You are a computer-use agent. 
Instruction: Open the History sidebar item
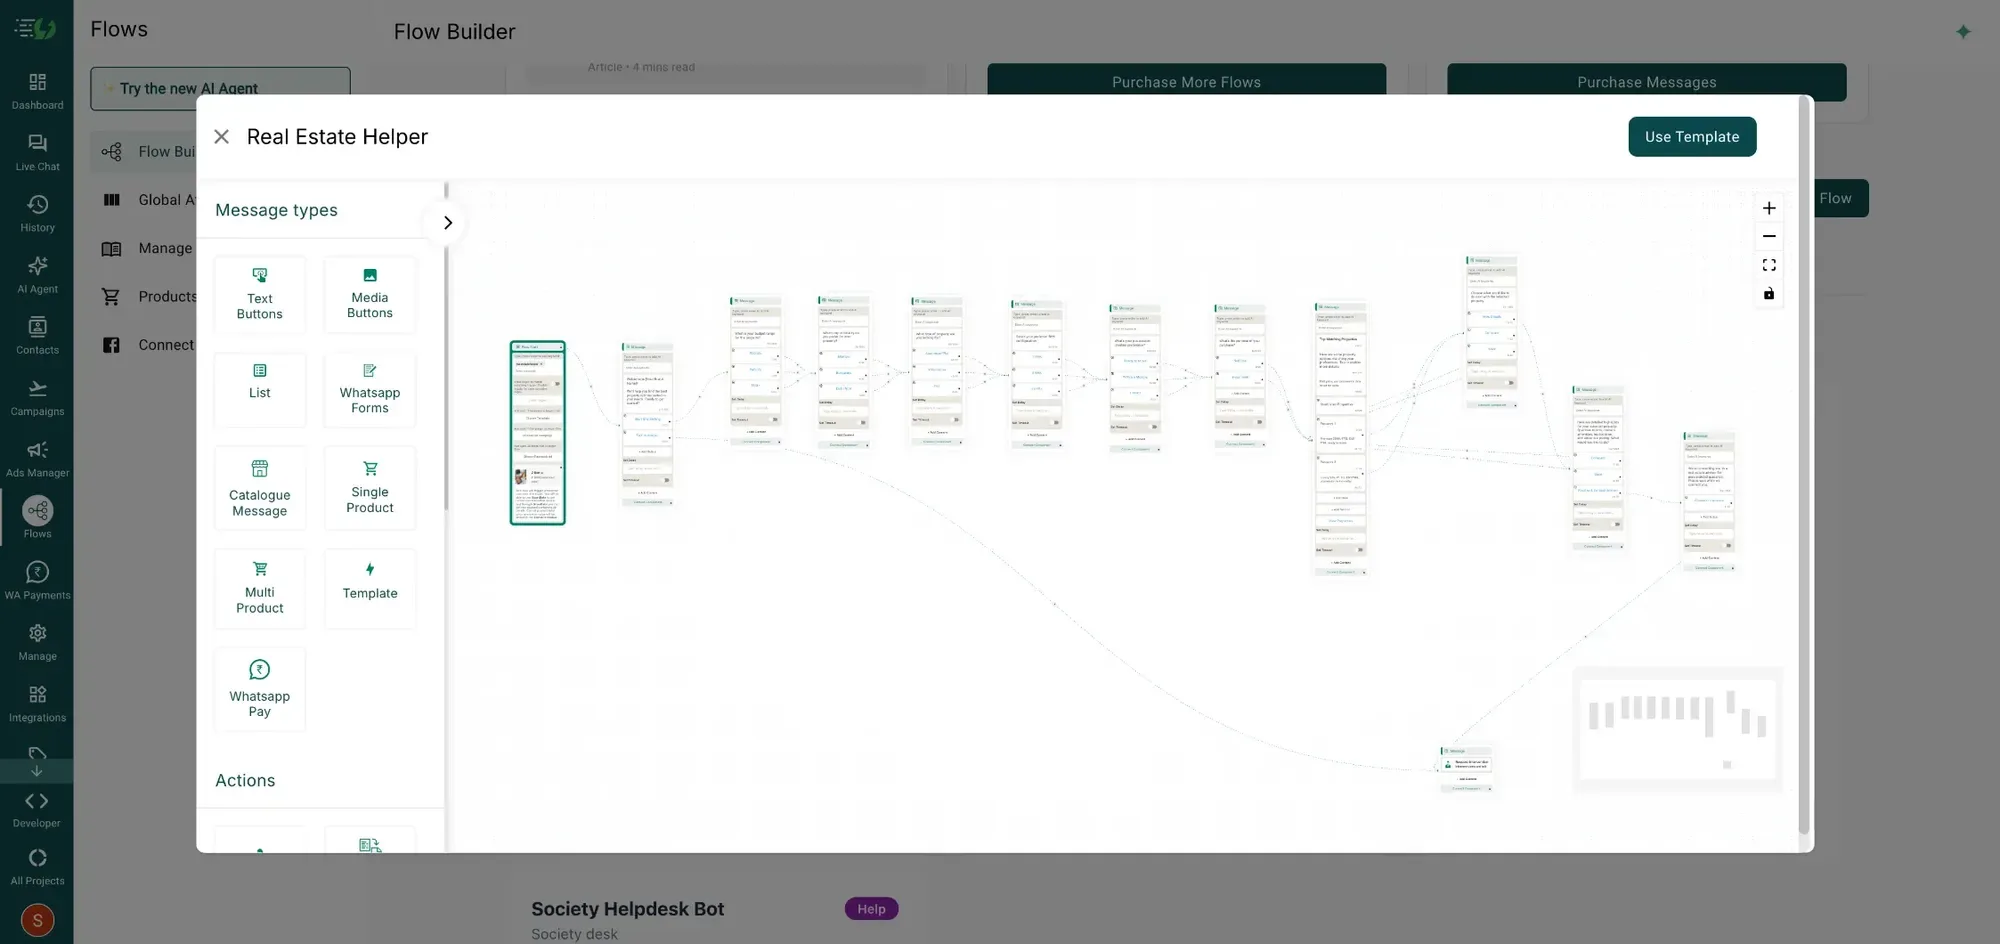[37, 213]
